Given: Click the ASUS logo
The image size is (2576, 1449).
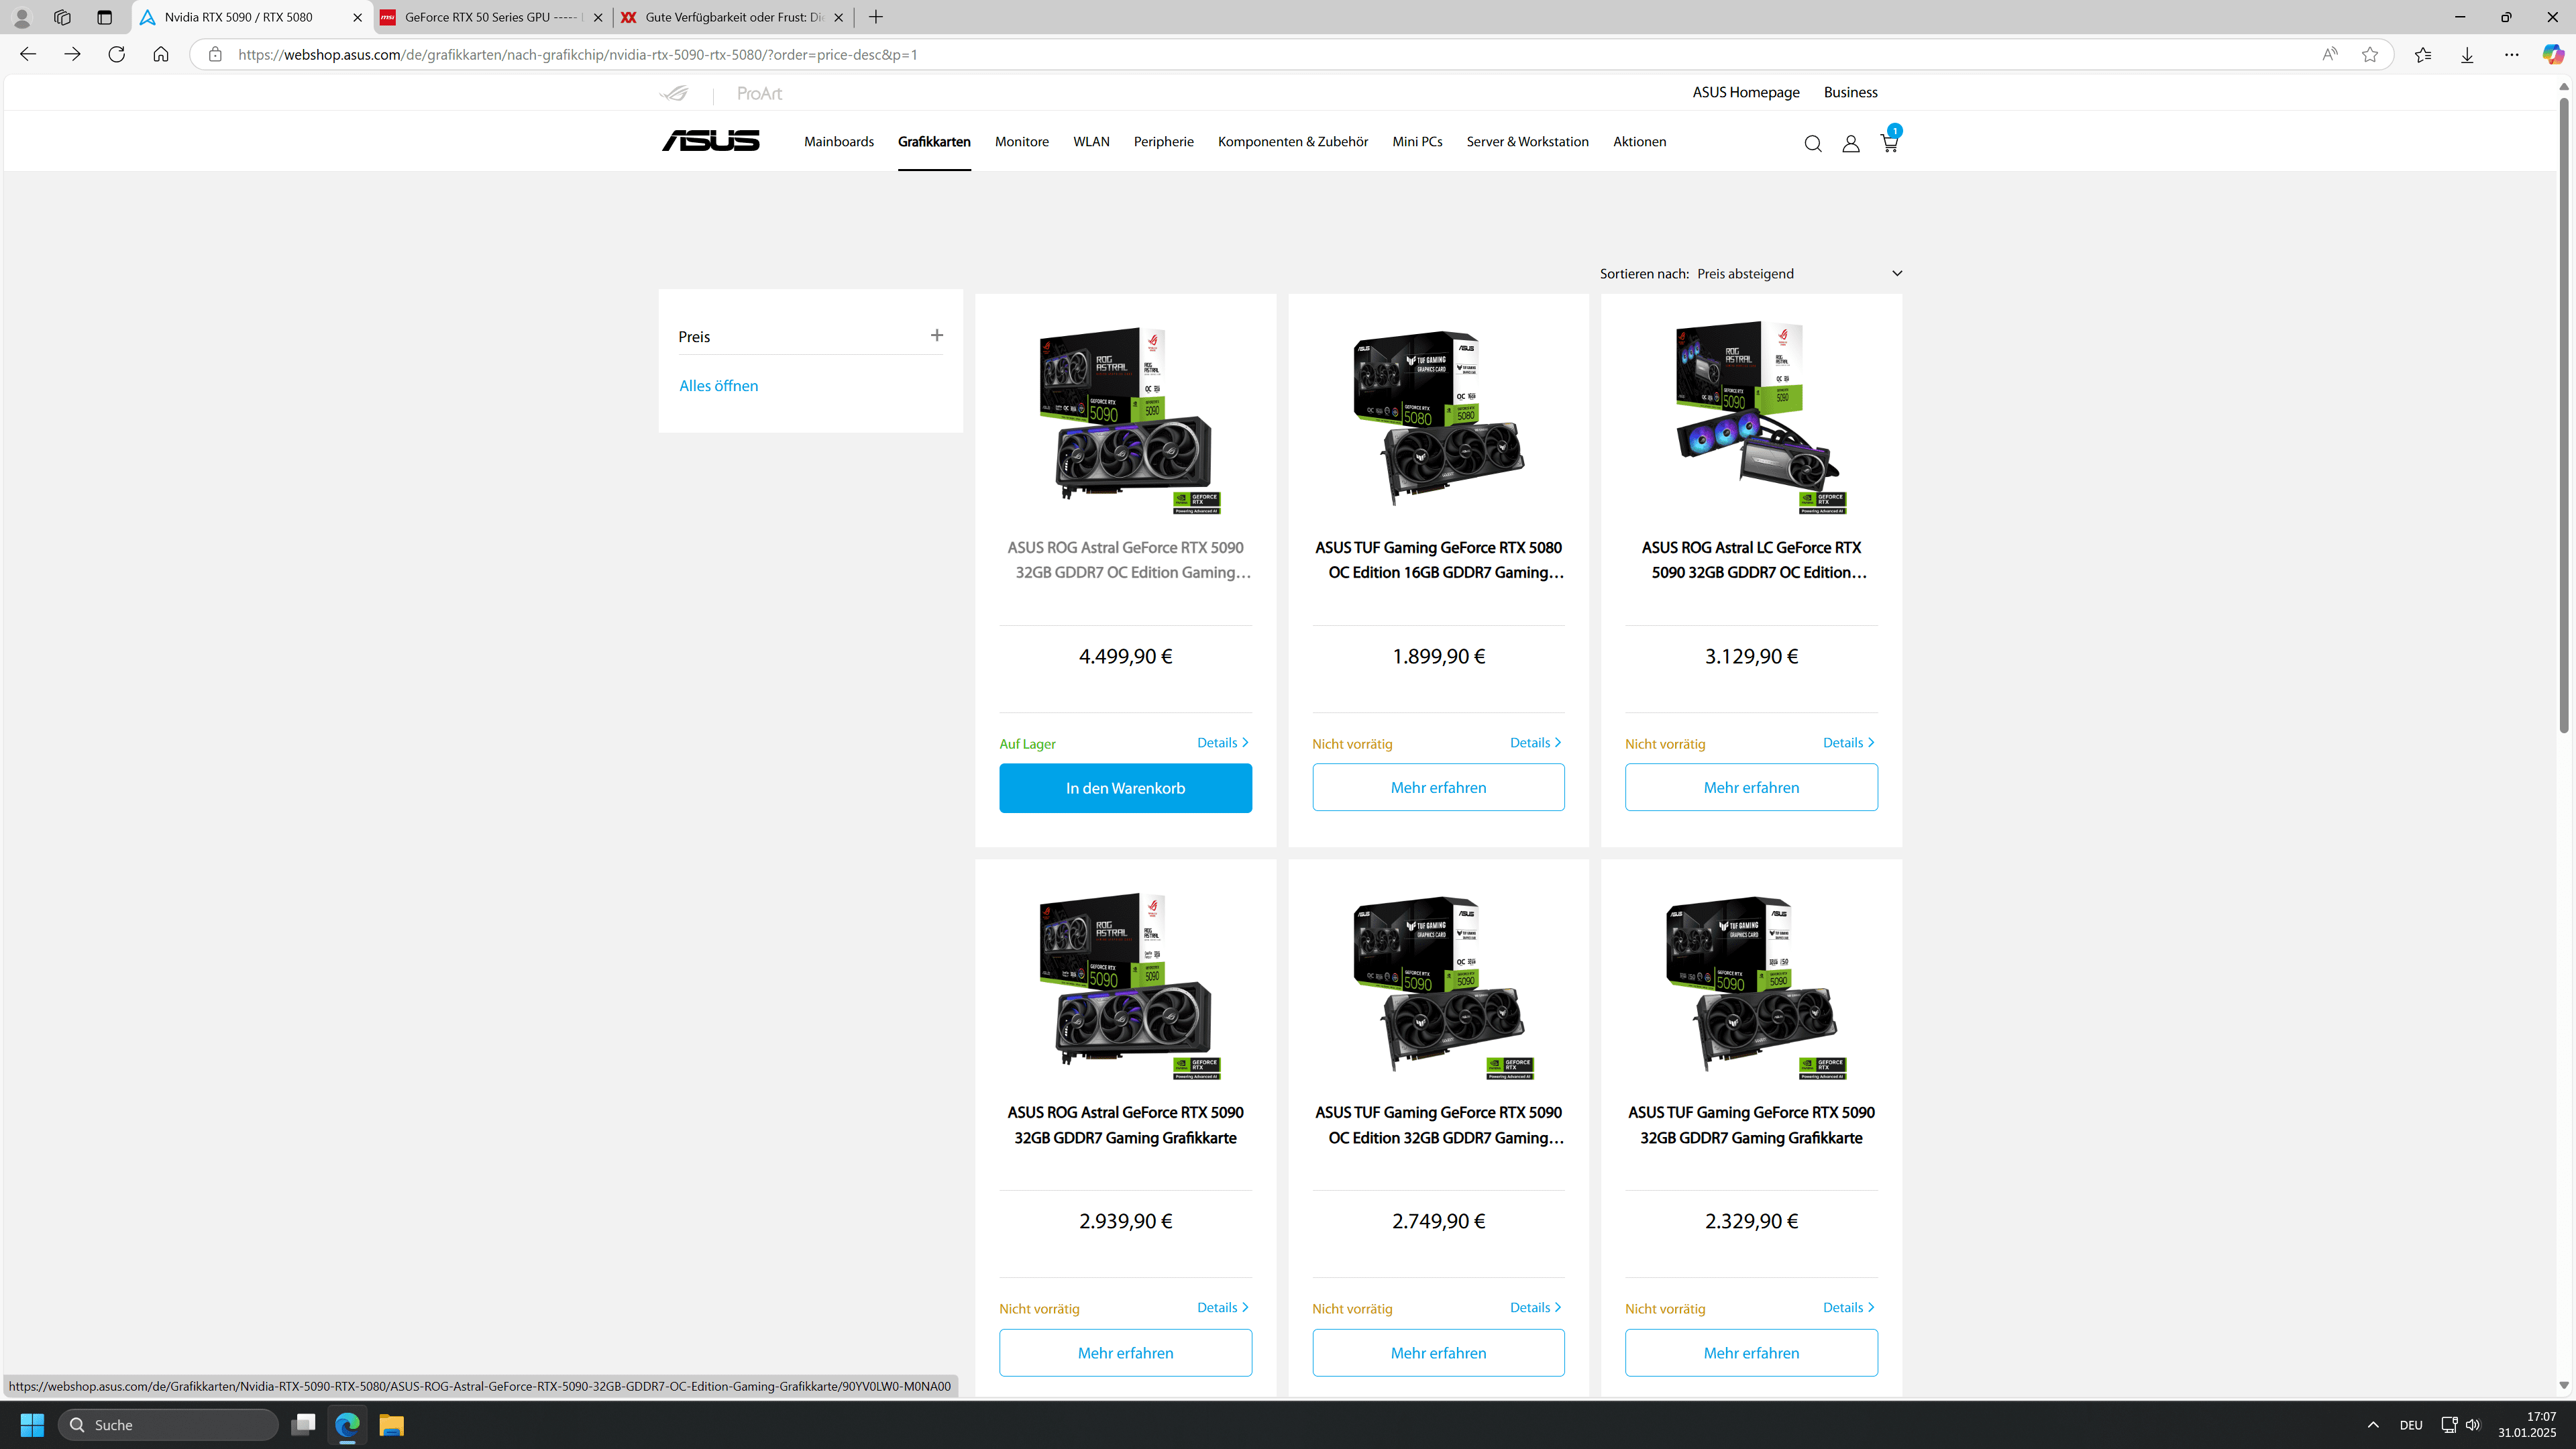Looking at the screenshot, I should [x=710, y=141].
